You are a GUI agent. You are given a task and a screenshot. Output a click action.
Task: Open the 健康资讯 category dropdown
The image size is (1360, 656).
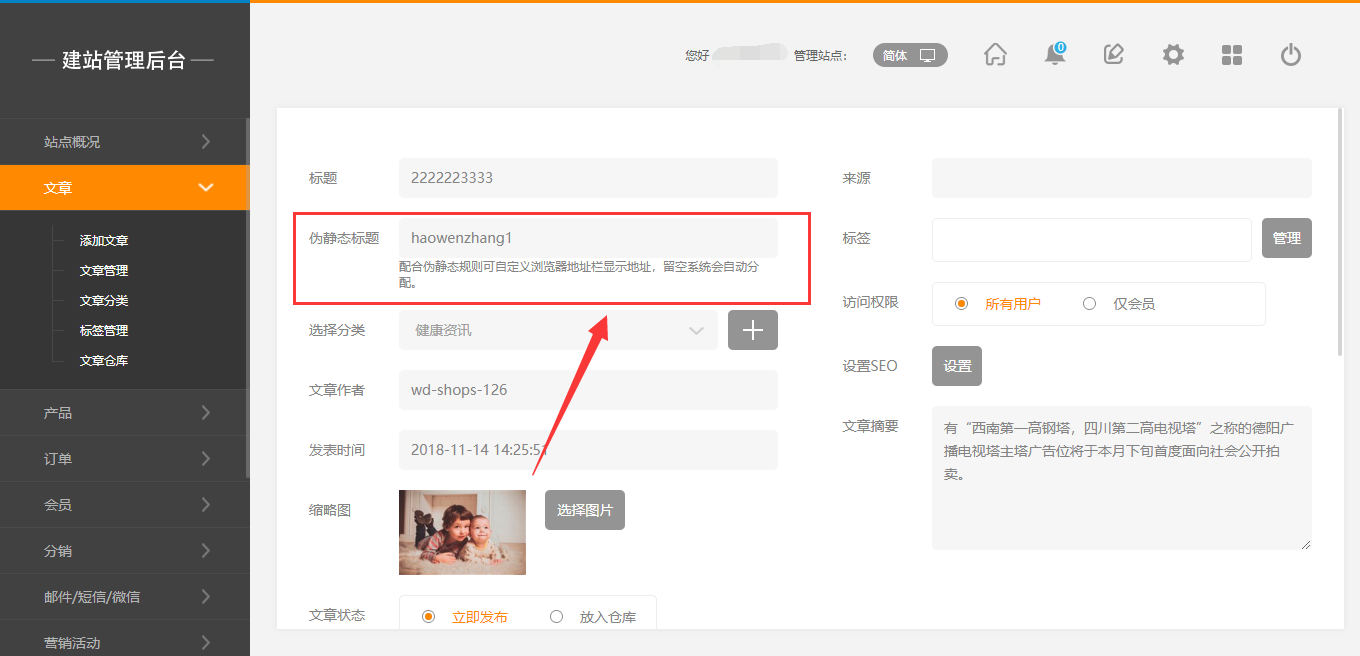558,330
